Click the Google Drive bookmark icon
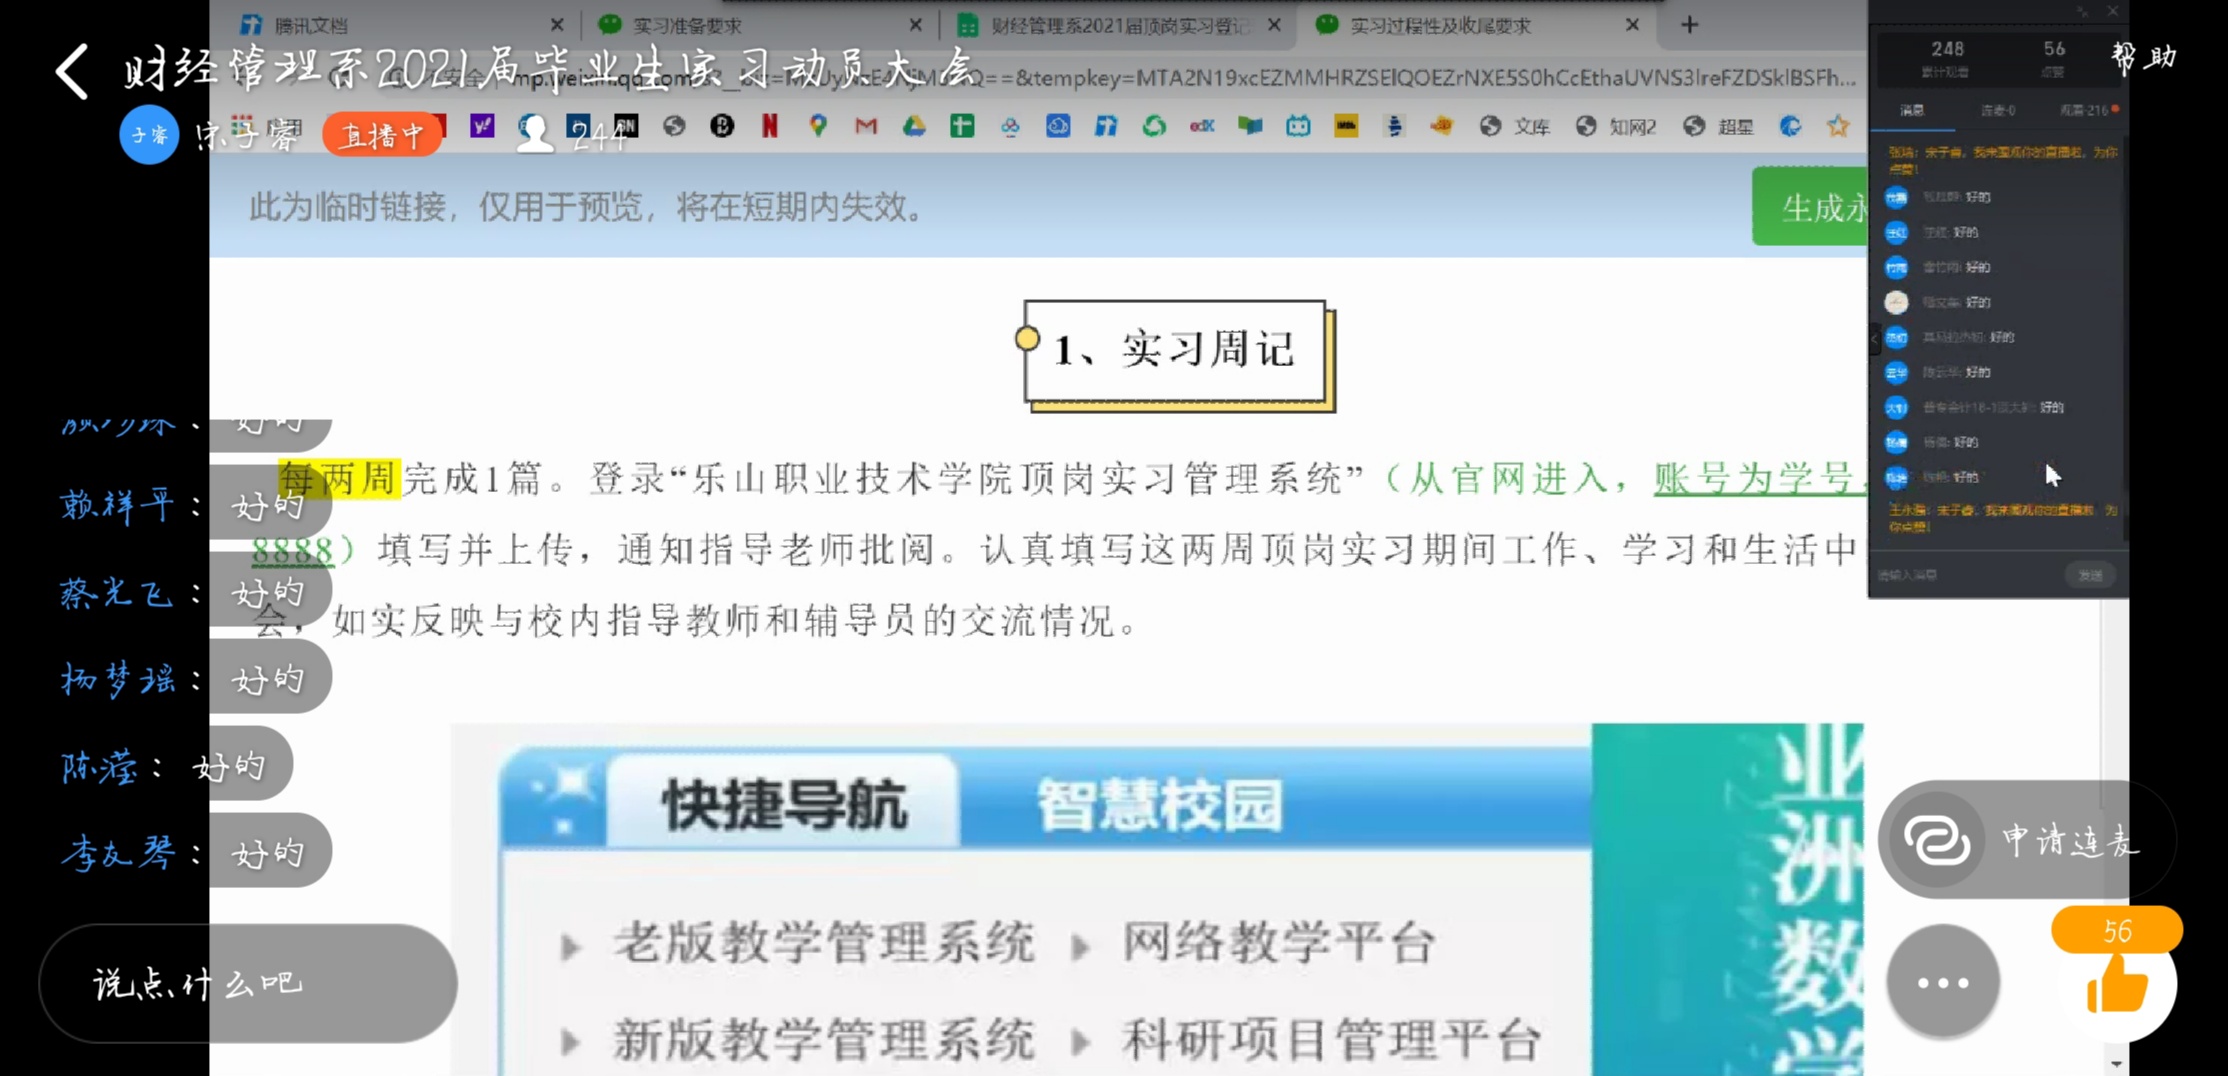2228x1076 pixels. coord(914,126)
